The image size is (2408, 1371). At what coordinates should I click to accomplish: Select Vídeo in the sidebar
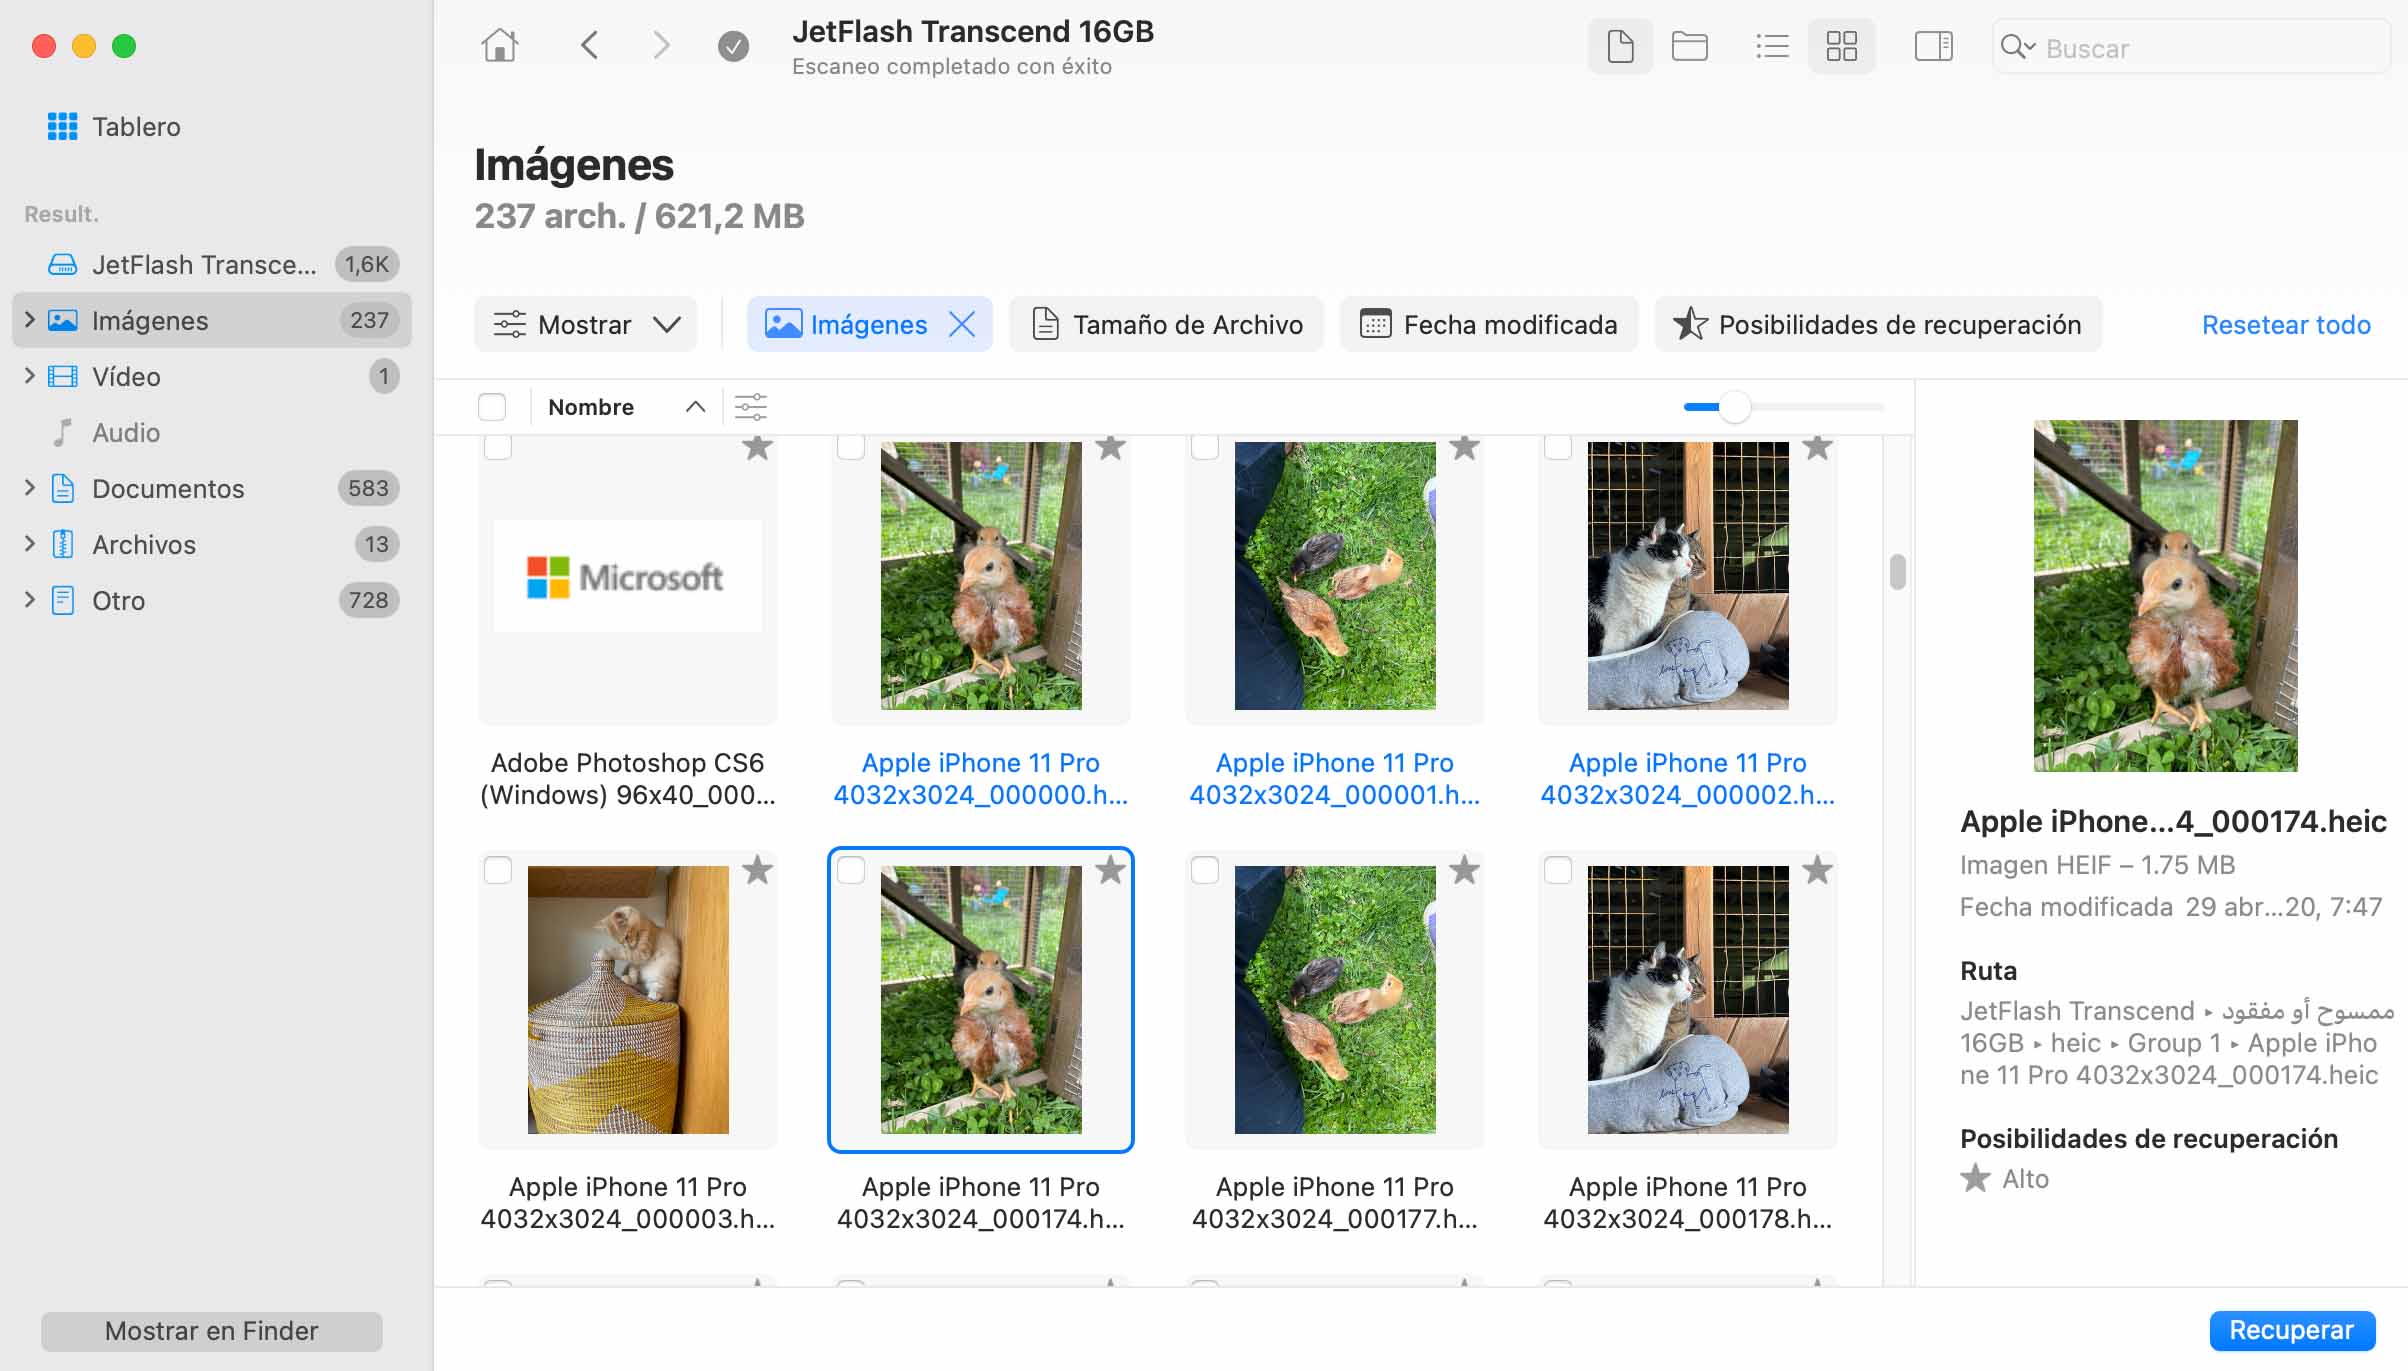click(212, 376)
